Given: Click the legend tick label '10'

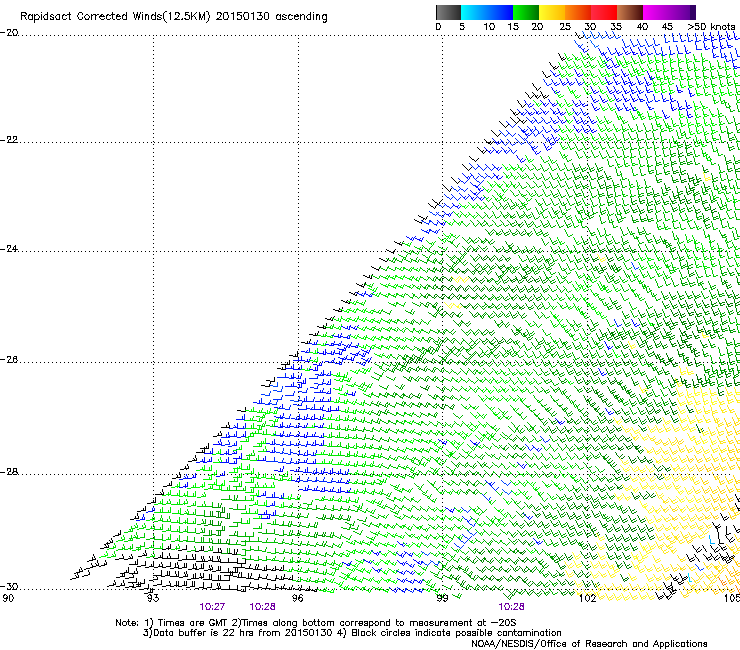Looking at the screenshot, I should [x=489, y=27].
